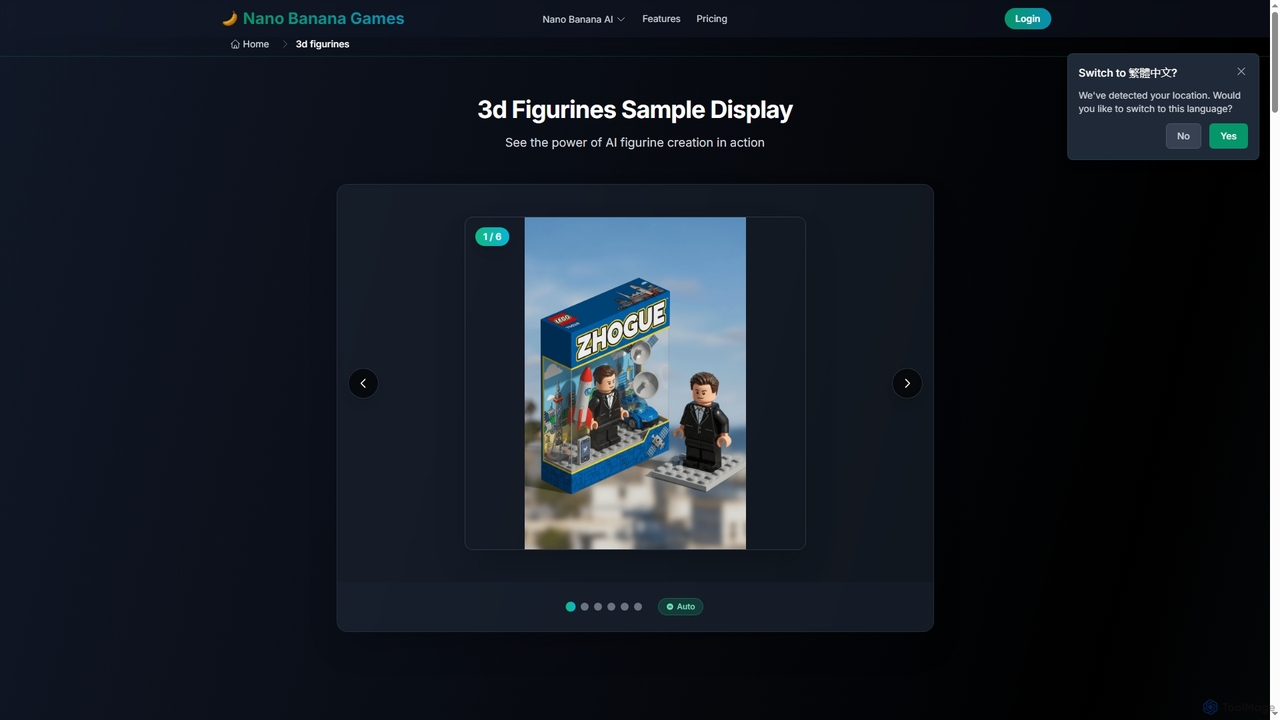
Task: Jump to the third carousel dot
Action: [x=598, y=606]
